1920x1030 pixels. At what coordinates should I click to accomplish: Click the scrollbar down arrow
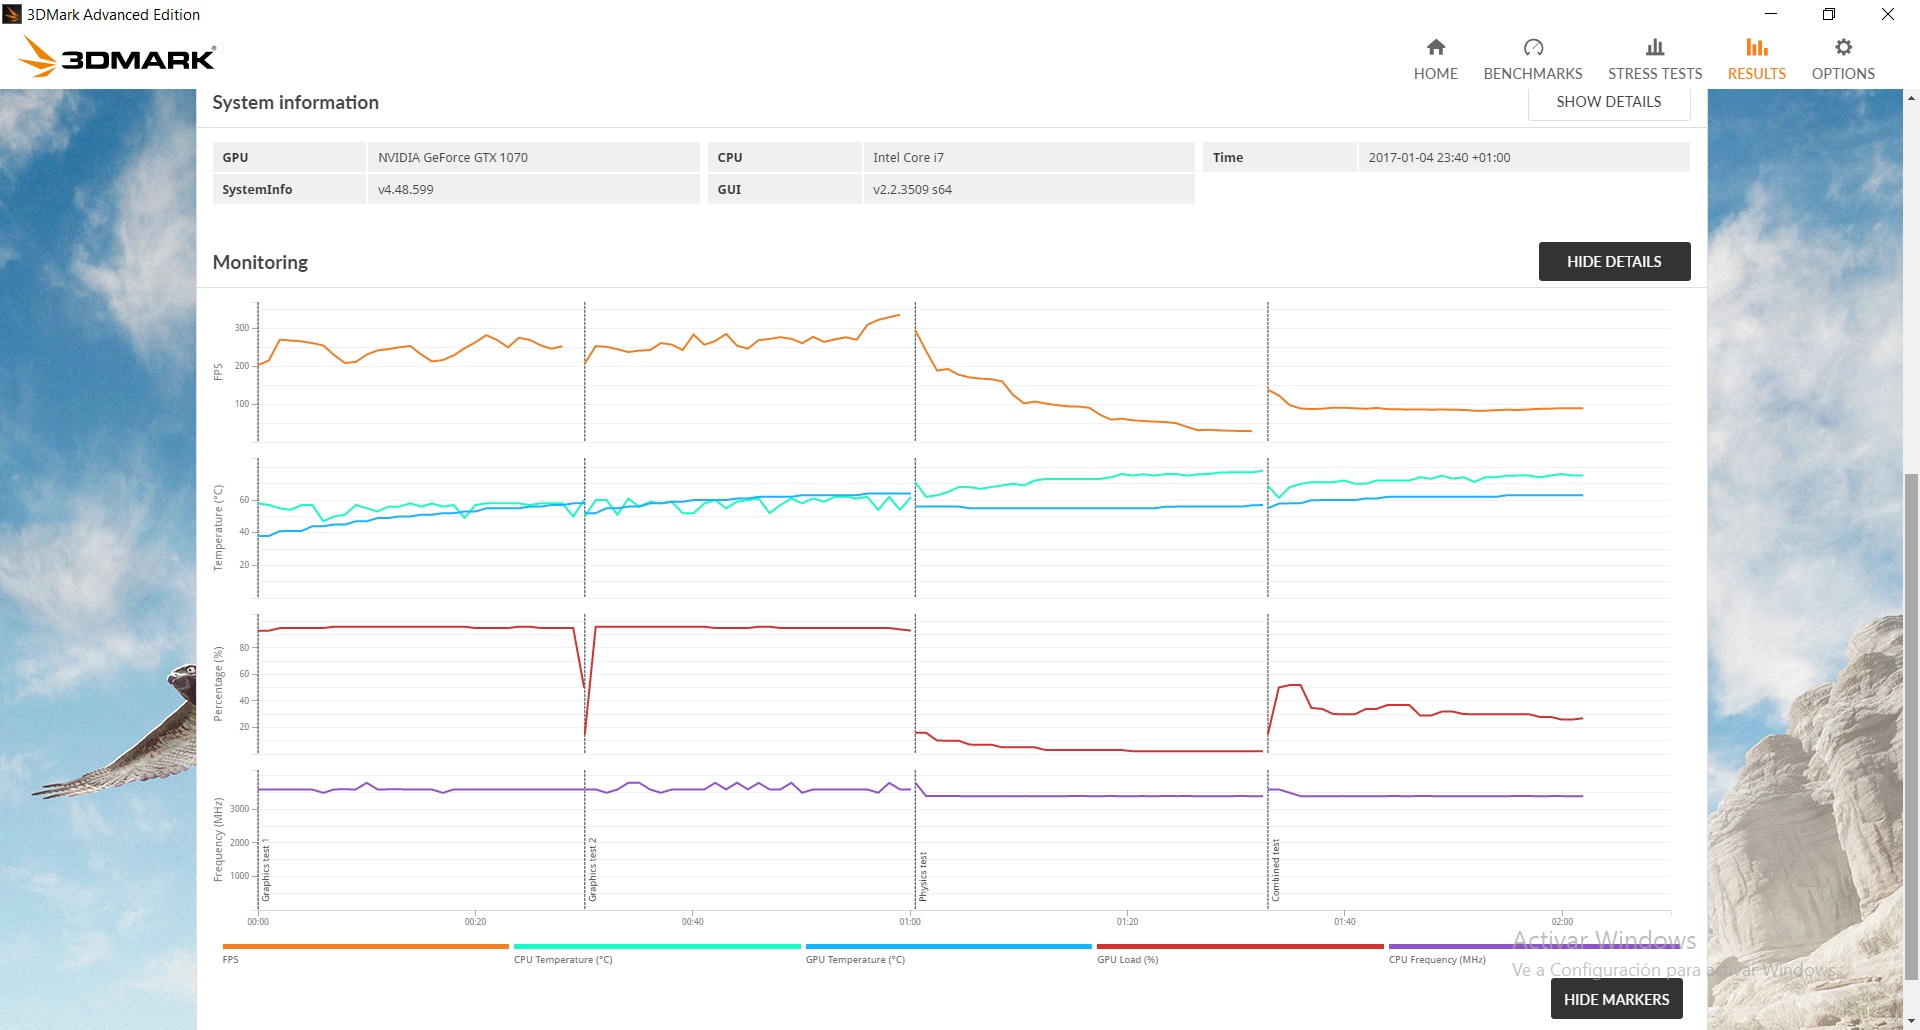[1911, 1021]
